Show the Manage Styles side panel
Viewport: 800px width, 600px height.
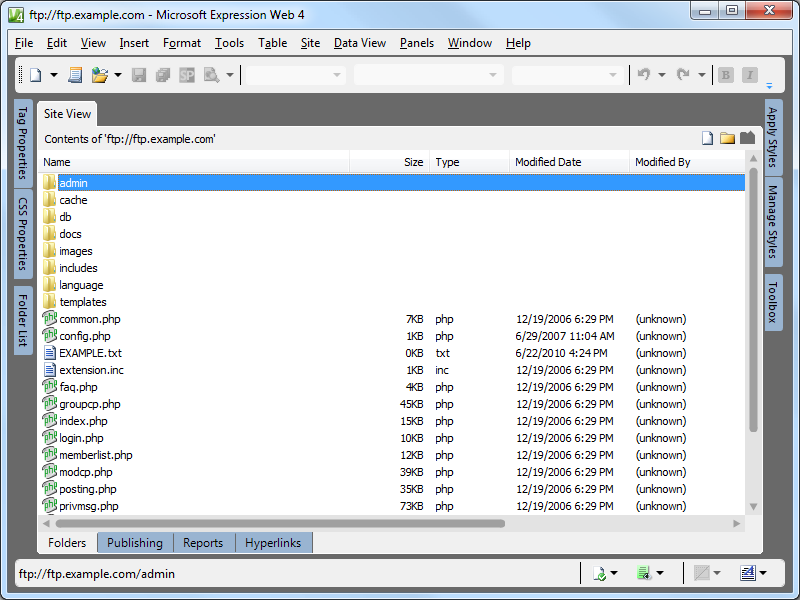click(773, 221)
